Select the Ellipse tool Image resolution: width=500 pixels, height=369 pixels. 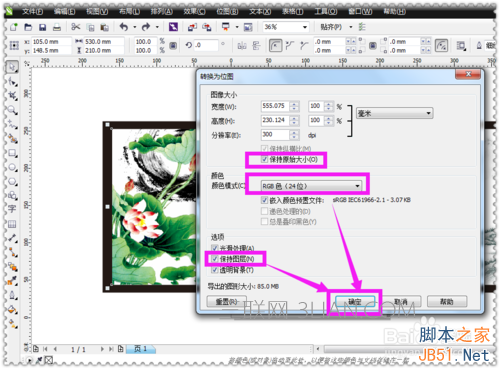(x=13, y=167)
